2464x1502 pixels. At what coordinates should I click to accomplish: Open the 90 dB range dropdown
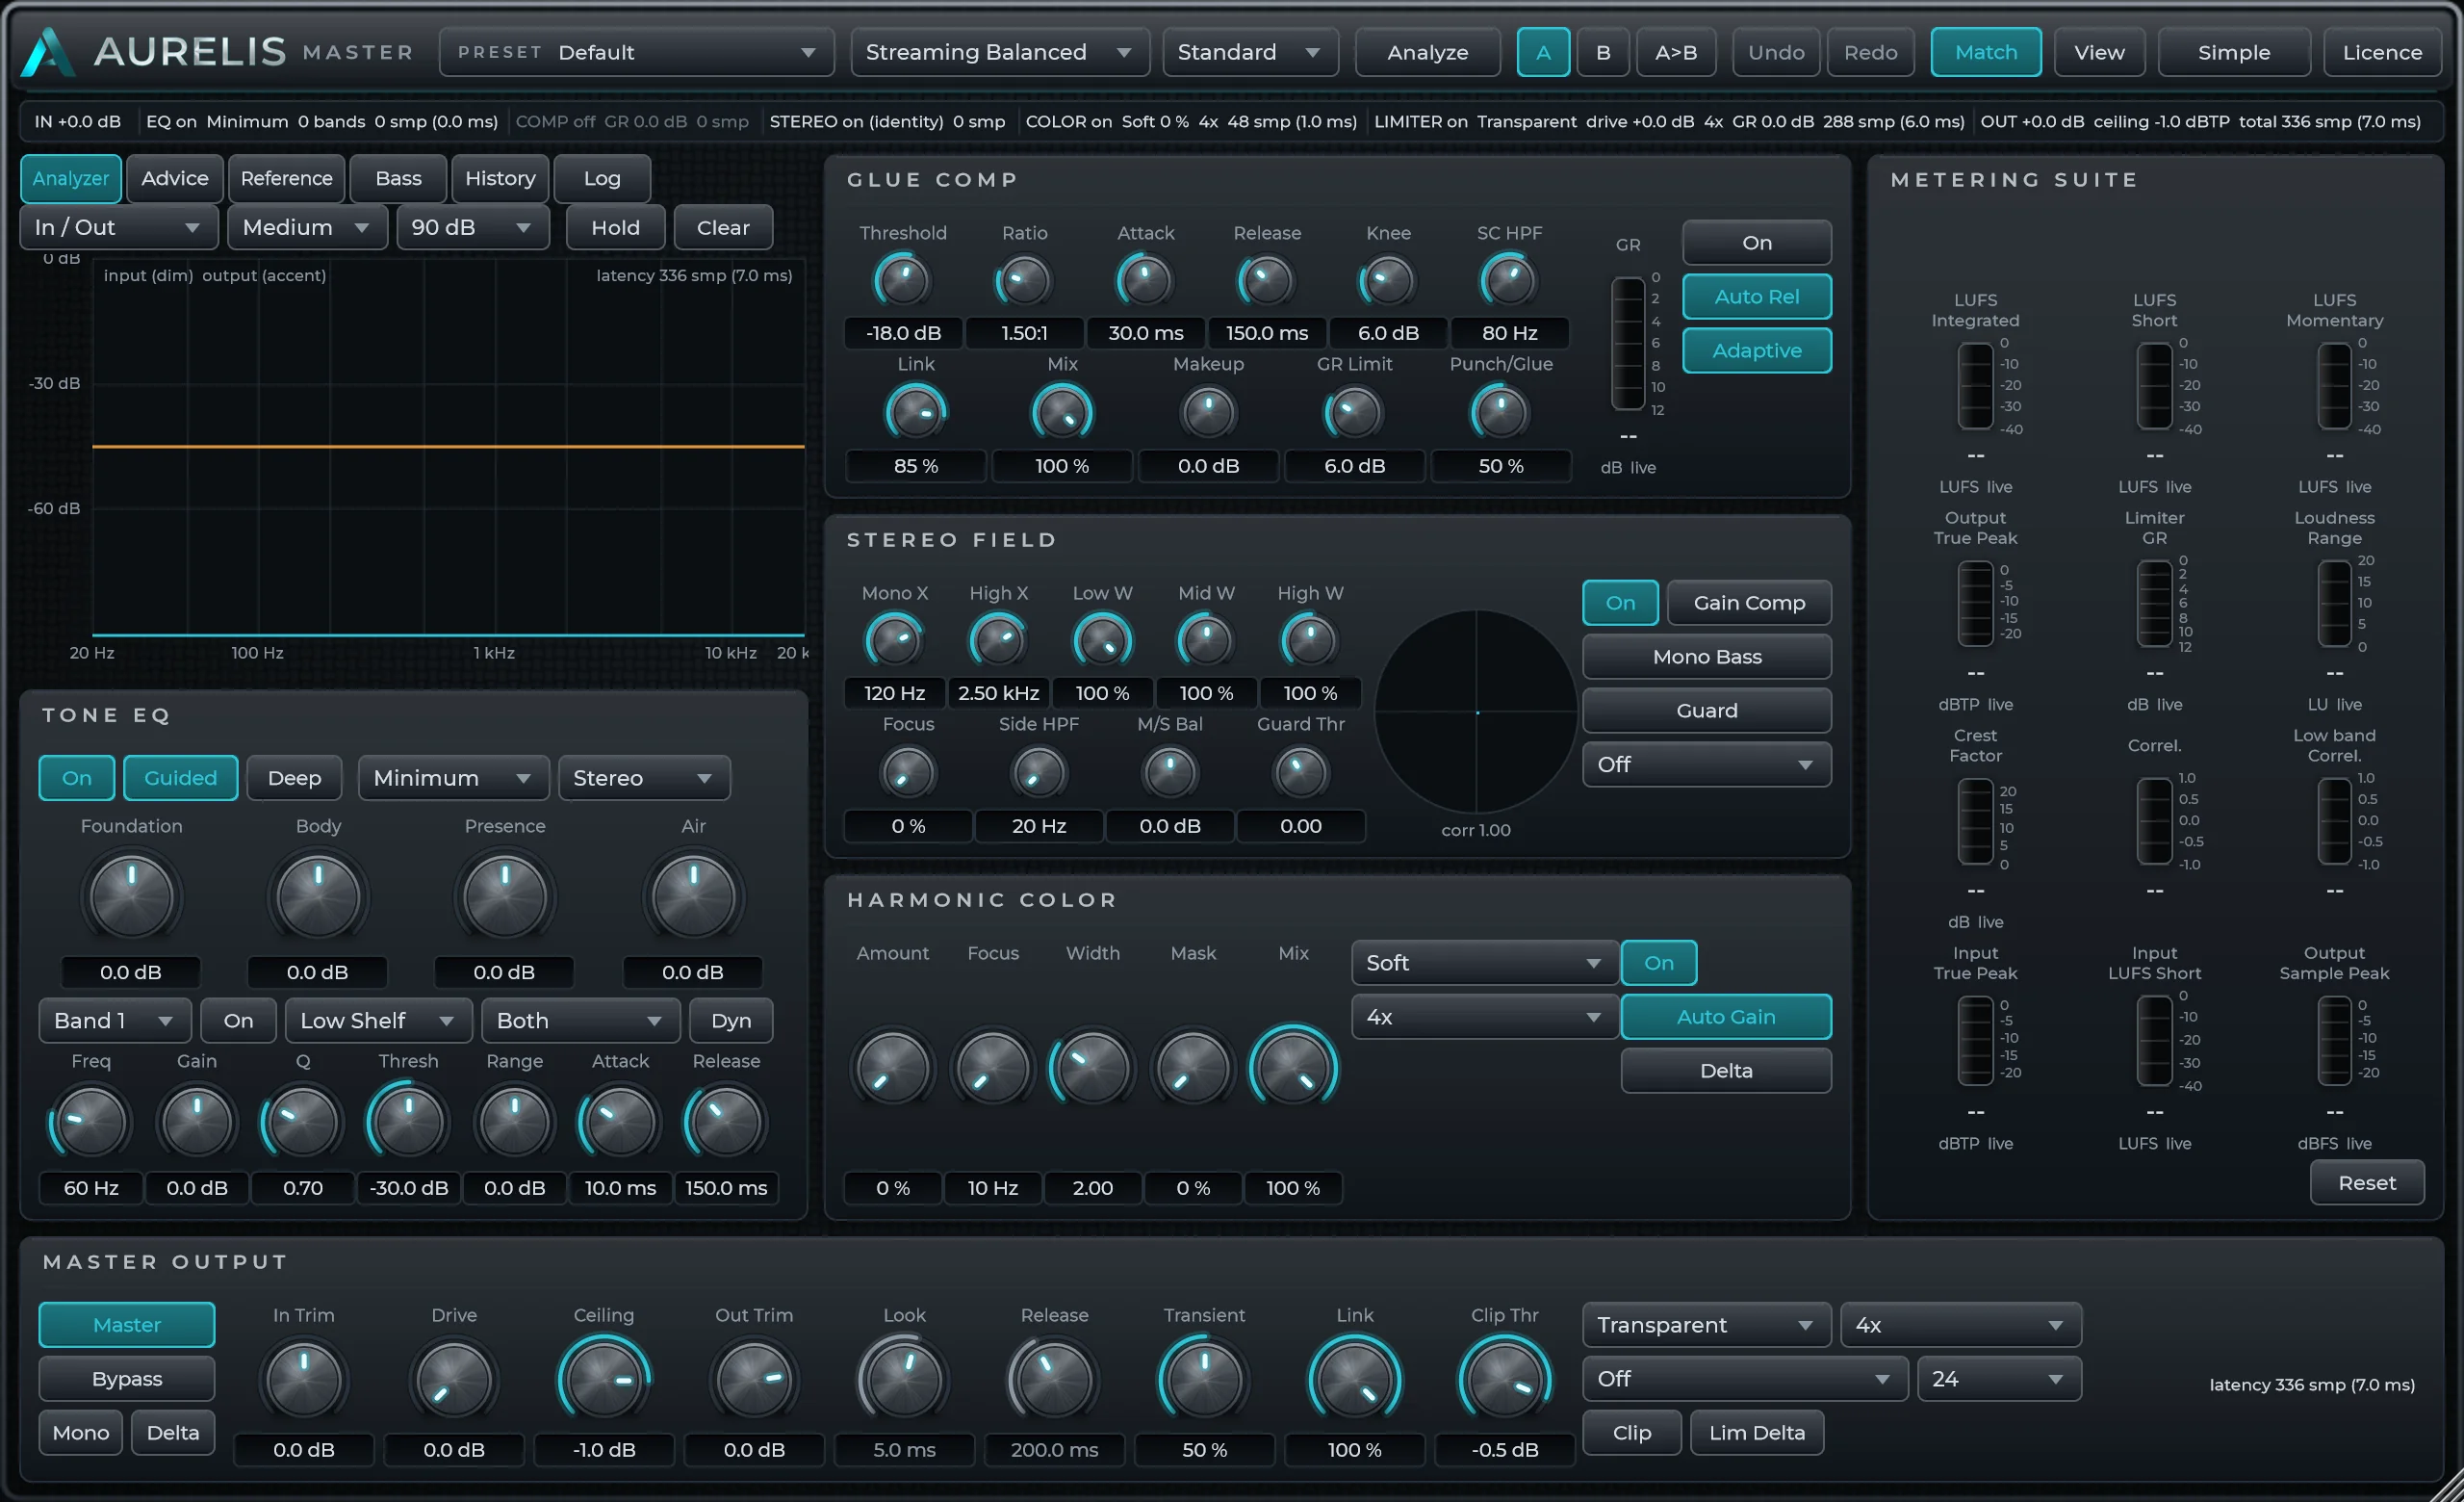point(472,227)
